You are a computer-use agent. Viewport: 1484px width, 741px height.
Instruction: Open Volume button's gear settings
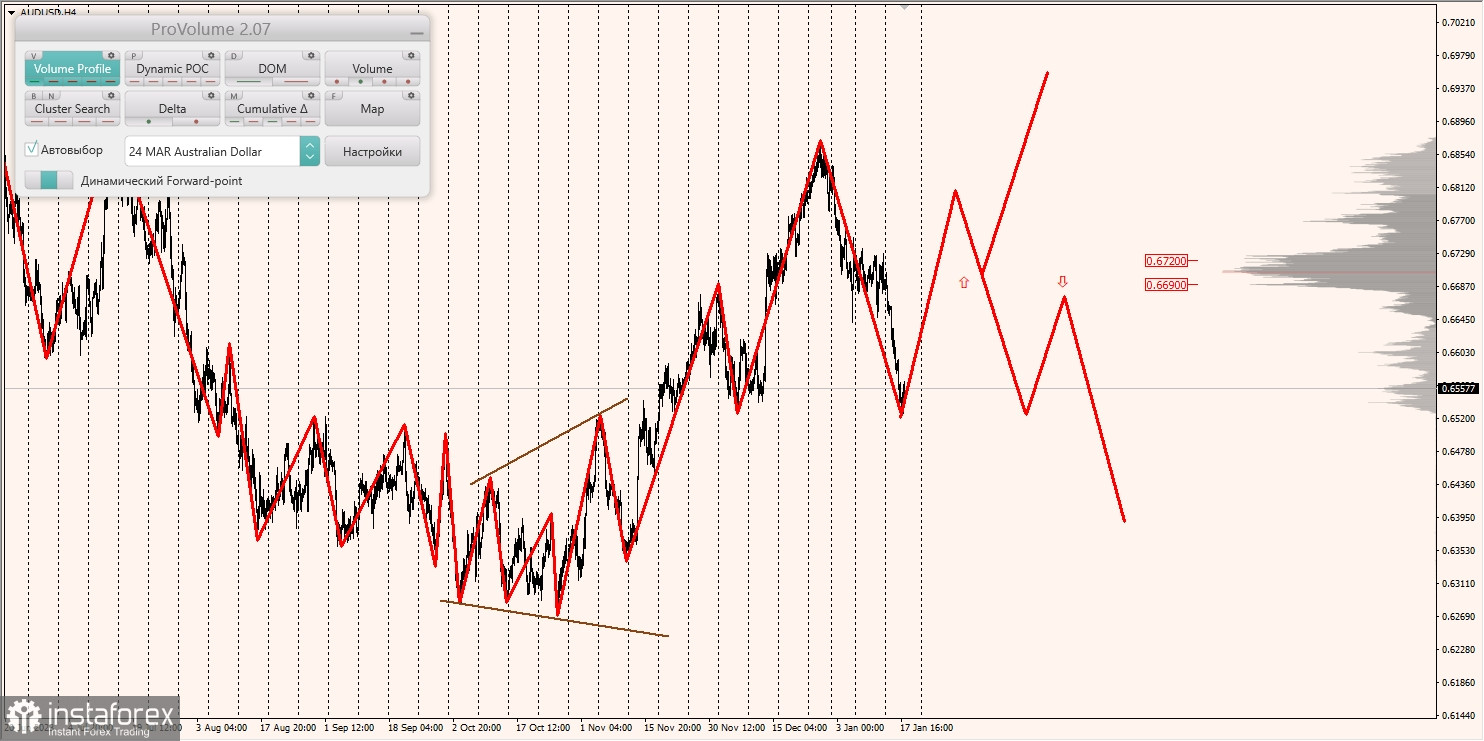(411, 56)
